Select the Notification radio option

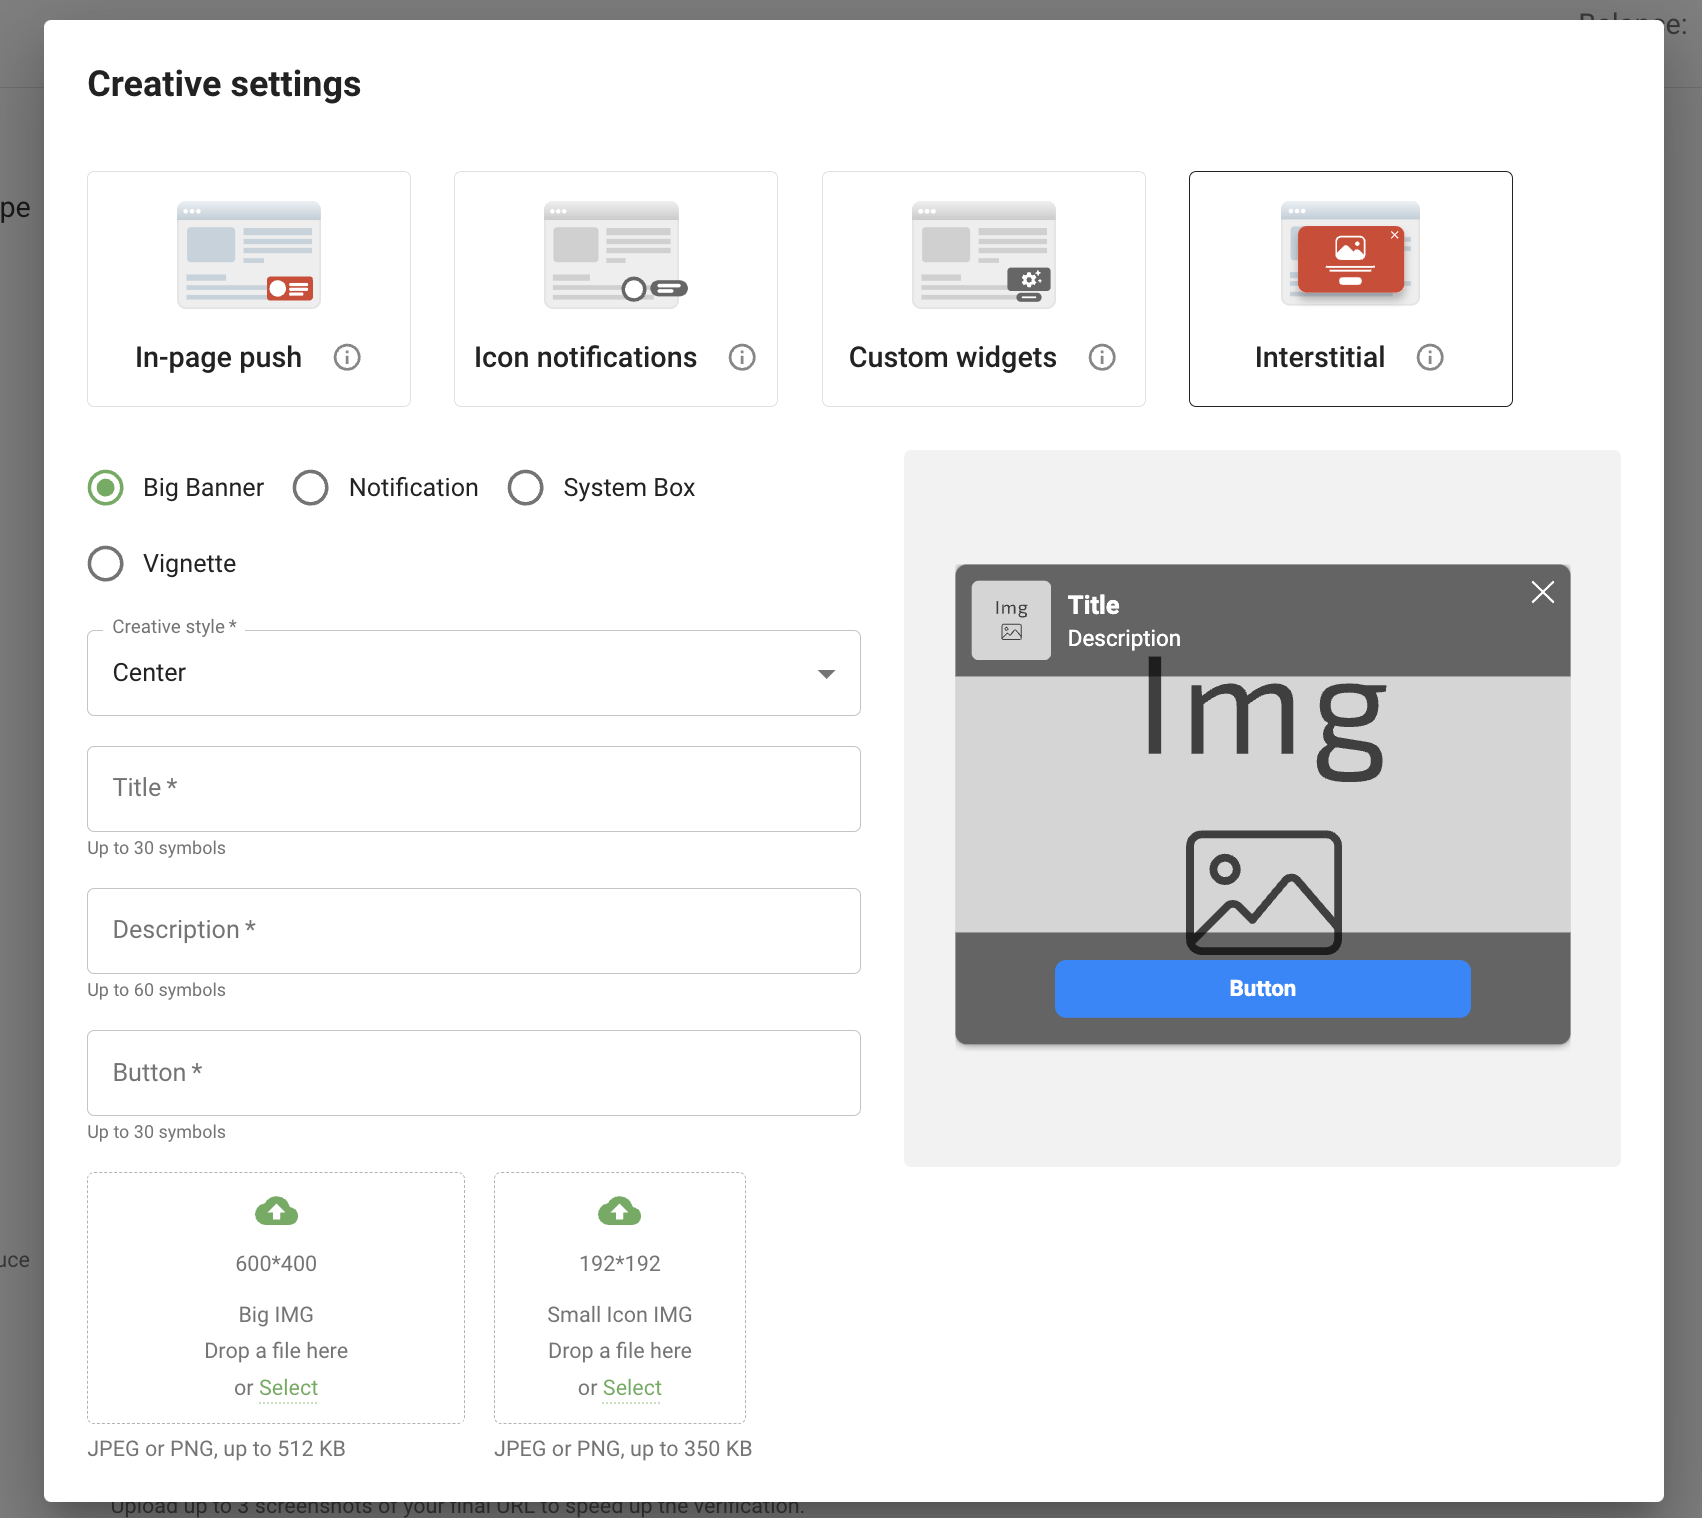point(311,488)
